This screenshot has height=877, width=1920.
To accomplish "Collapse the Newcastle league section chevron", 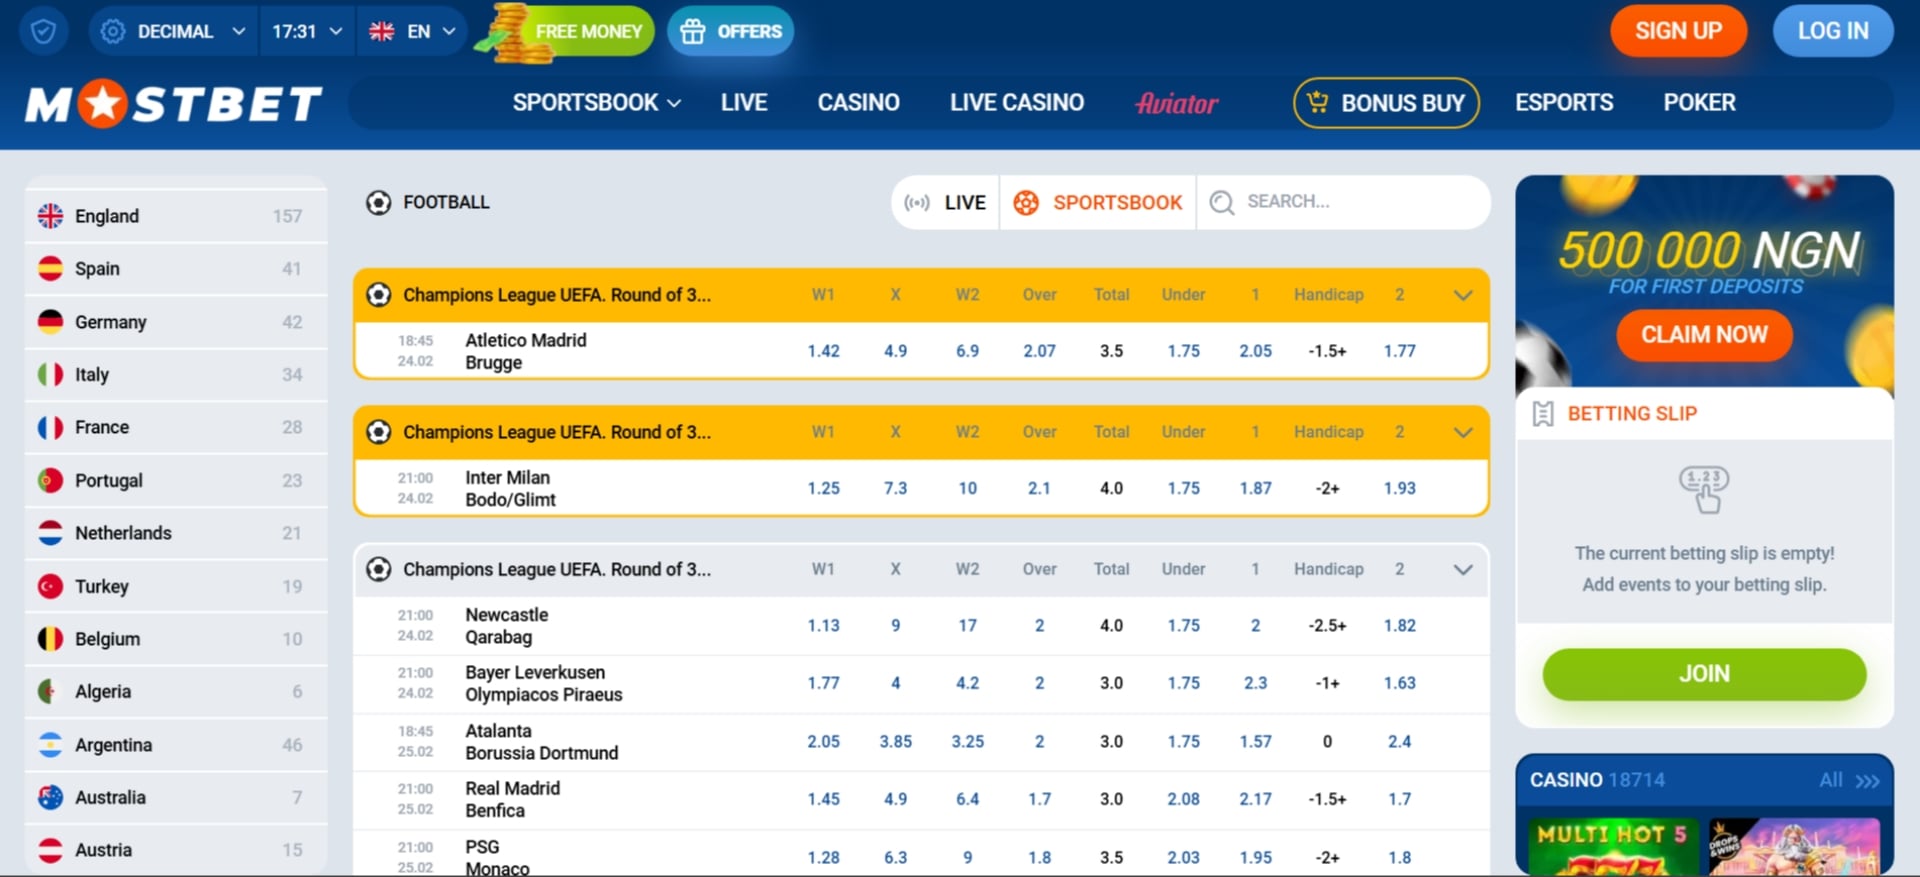I will coord(1462,569).
